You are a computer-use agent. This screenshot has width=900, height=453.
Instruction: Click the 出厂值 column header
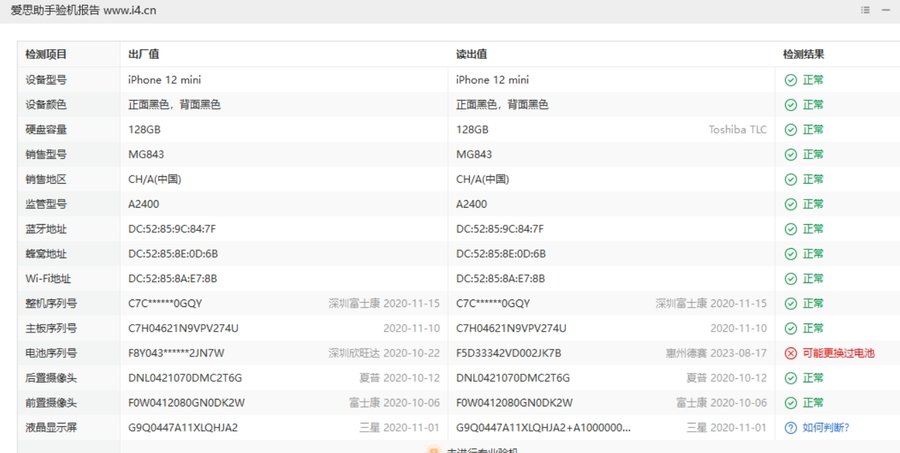point(143,55)
